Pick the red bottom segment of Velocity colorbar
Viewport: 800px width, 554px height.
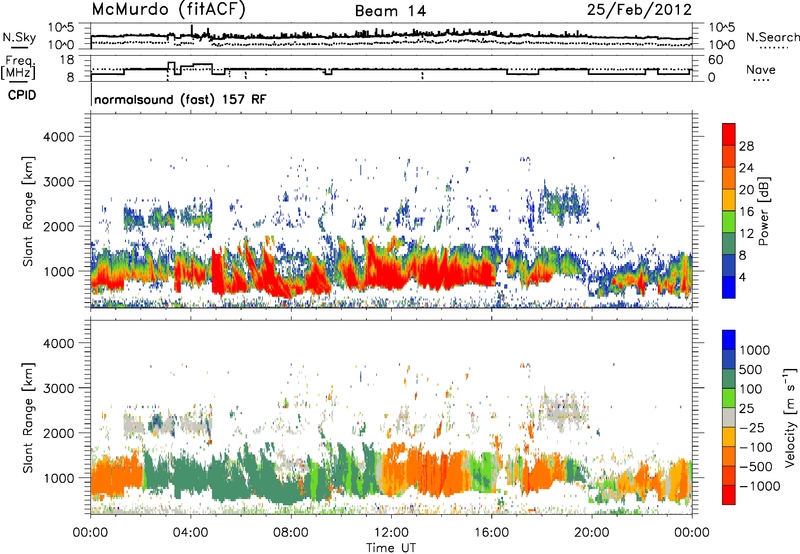point(729,495)
